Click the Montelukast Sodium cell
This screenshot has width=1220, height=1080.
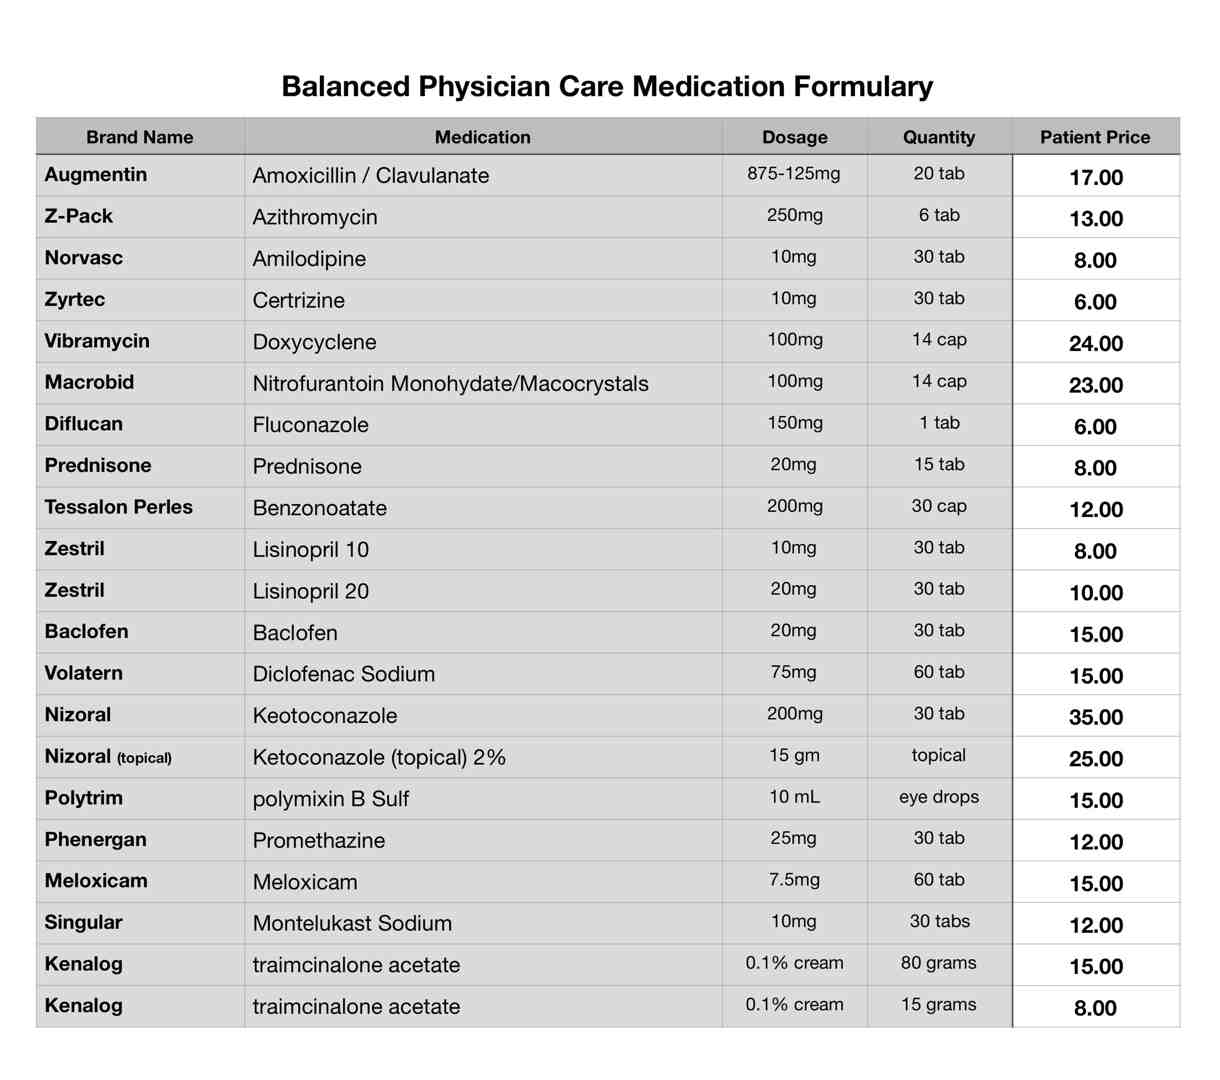(483, 923)
